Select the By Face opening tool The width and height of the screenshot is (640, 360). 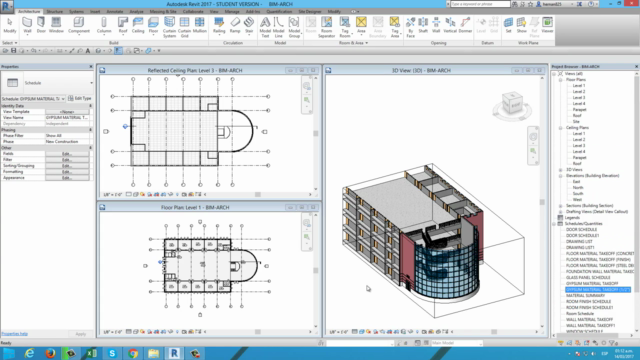point(411,27)
